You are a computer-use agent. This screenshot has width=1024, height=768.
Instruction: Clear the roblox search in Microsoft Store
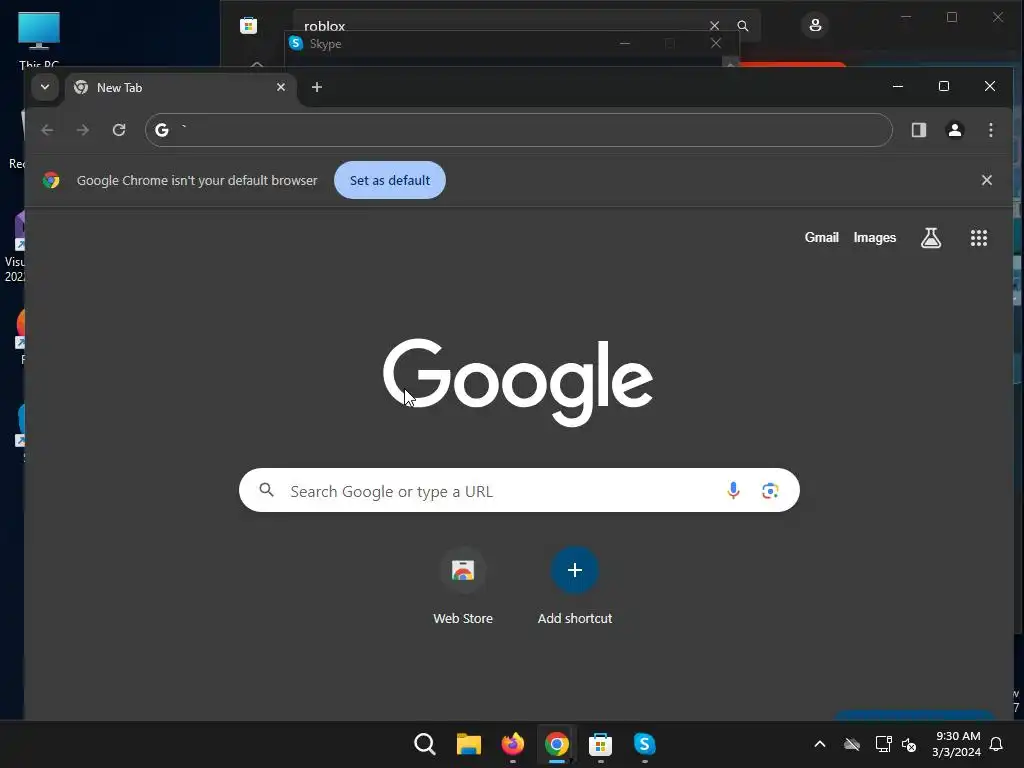714,26
